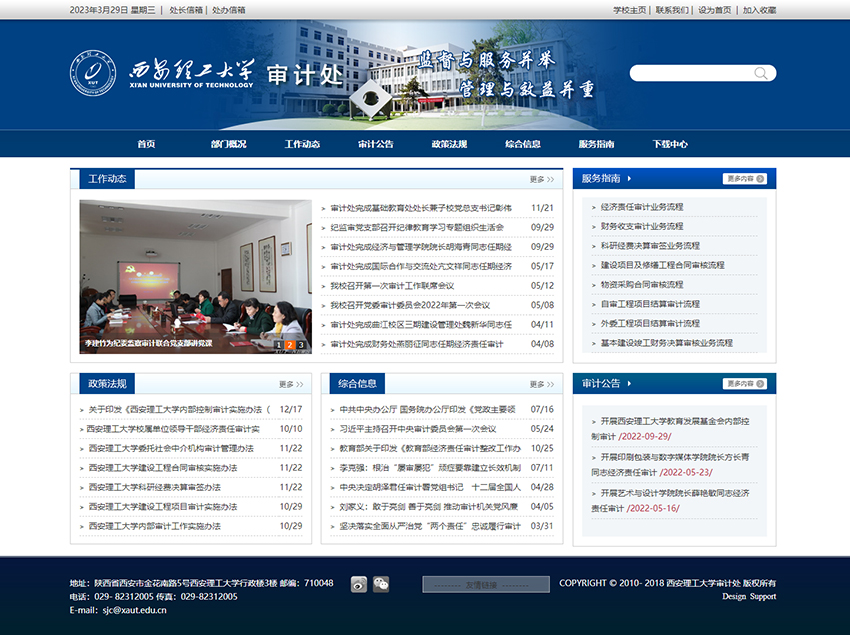Click 处办信箱 link in top bar
This screenshot has height=635, width=850.
(229, 10)
